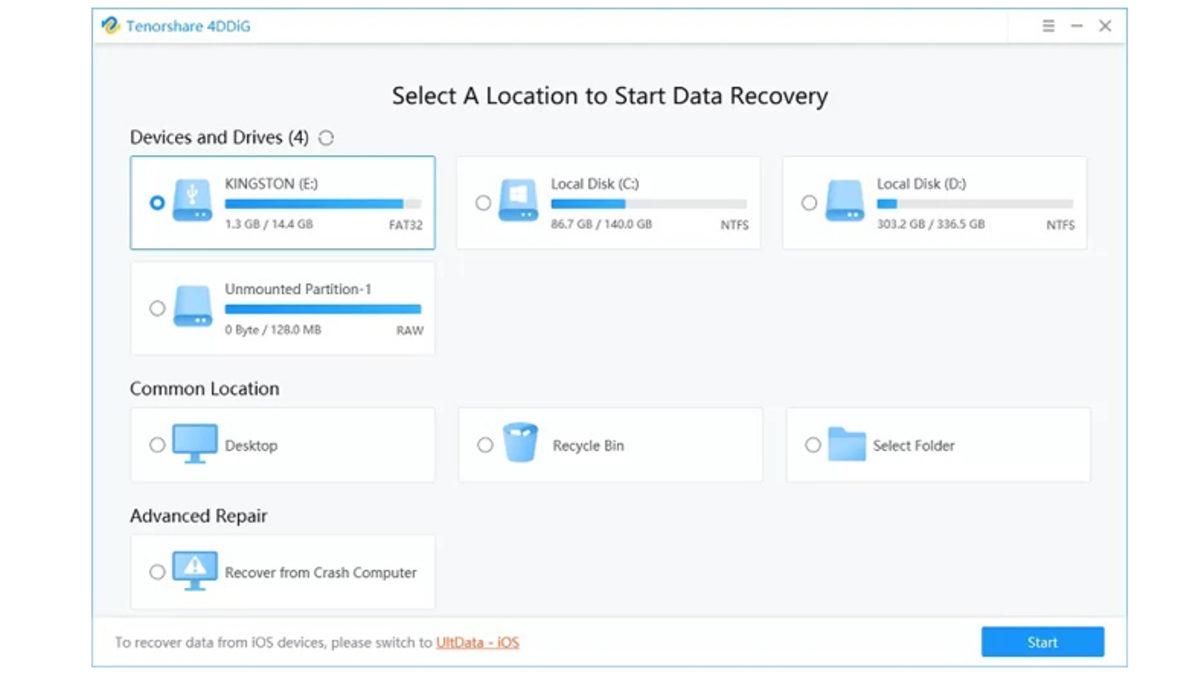Viewport: 1200px width, 675px height.
Task: Select the Local Disk (C:) radio button
Action: pos(483,203)
